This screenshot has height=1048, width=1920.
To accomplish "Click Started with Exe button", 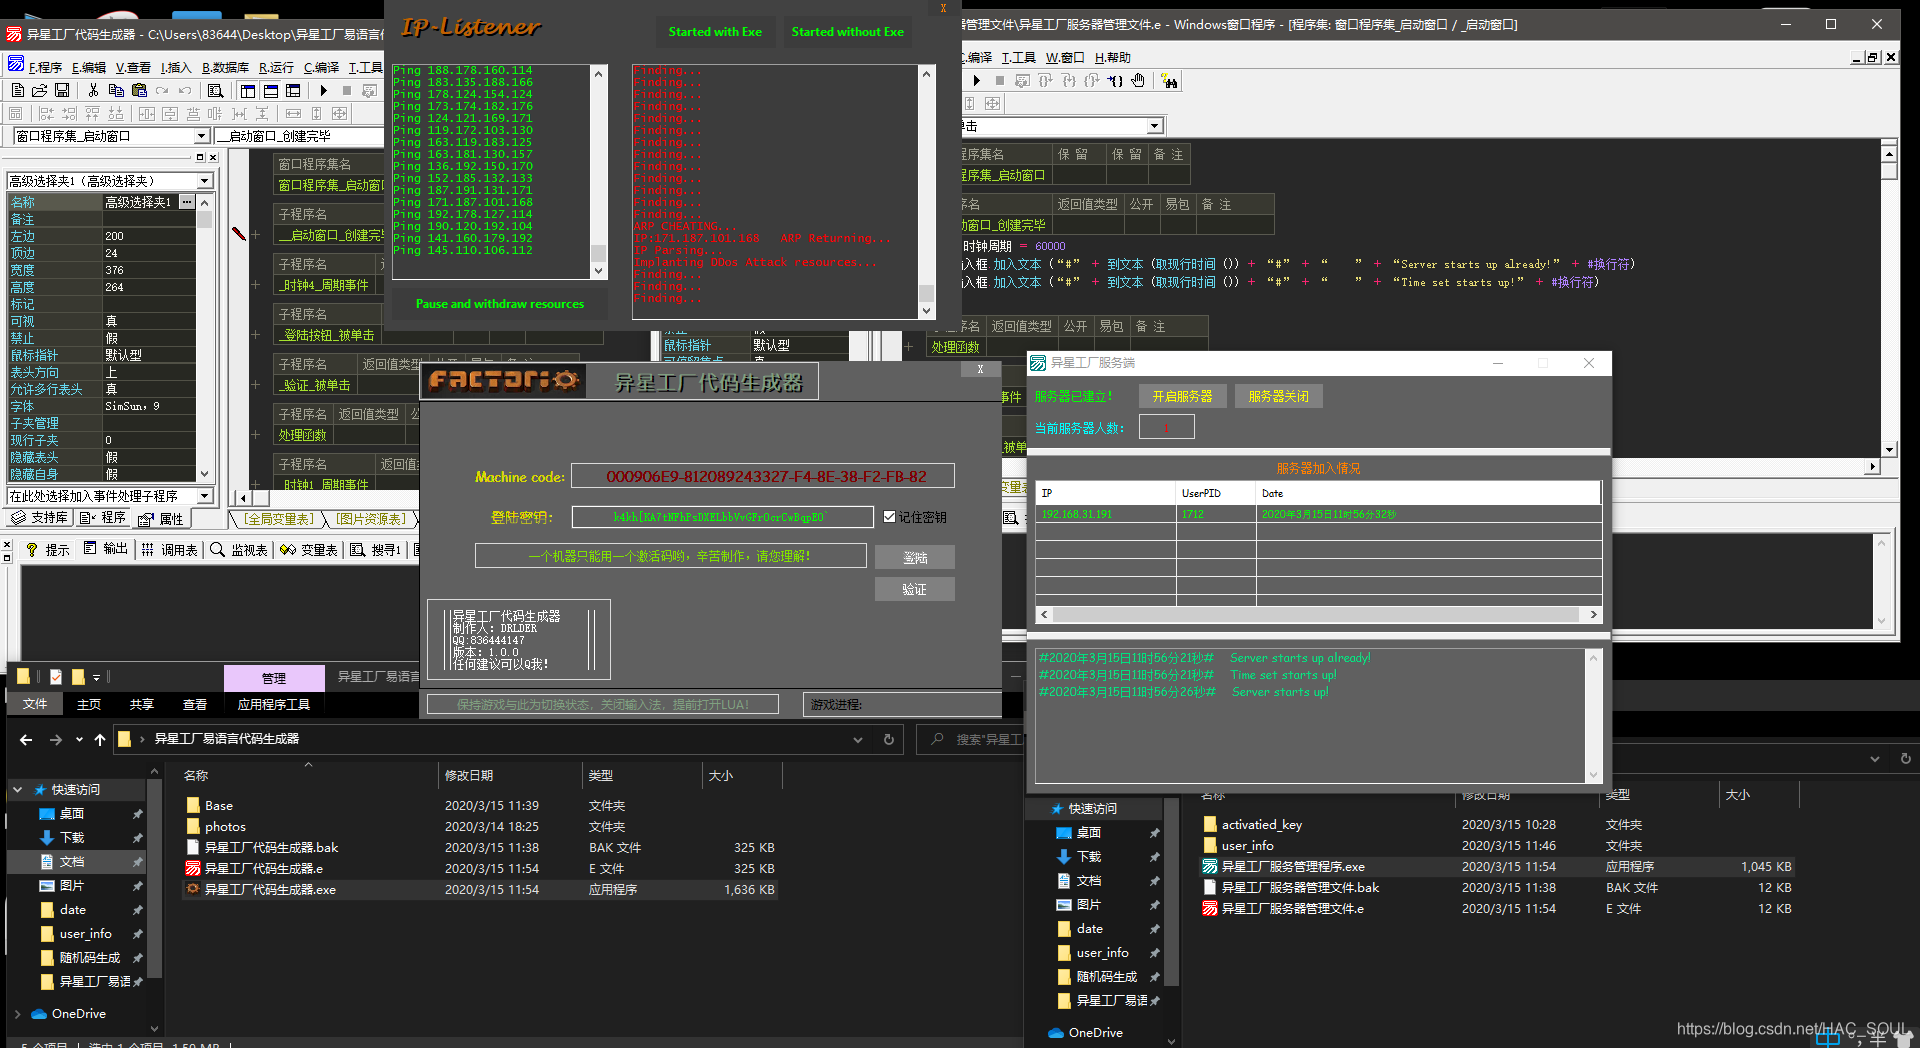I will [x=715, y=32].
